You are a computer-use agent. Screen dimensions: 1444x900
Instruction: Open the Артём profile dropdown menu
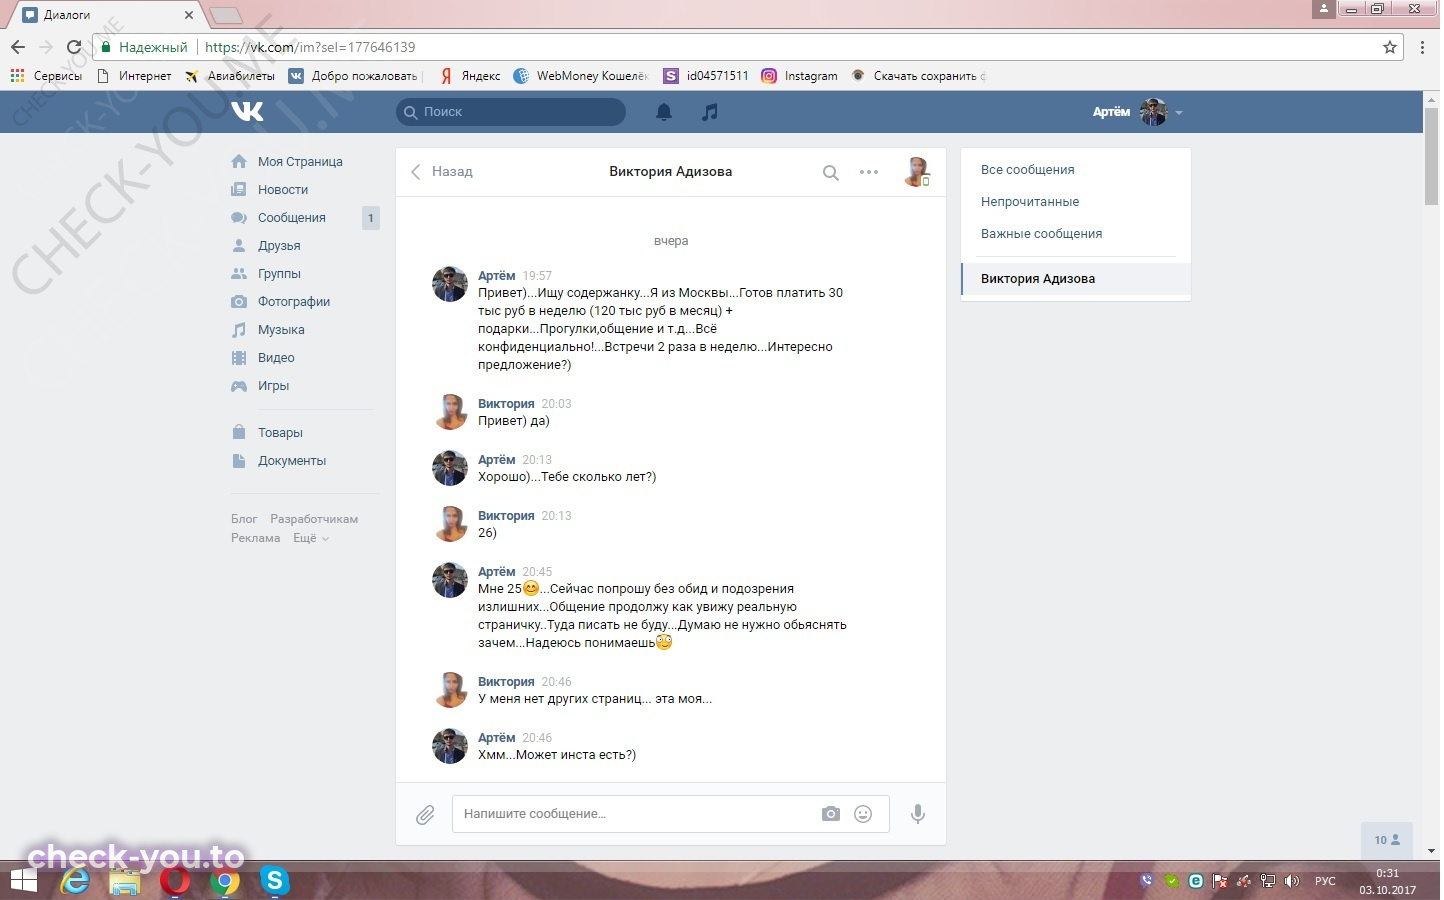[x=1138, y=112]
